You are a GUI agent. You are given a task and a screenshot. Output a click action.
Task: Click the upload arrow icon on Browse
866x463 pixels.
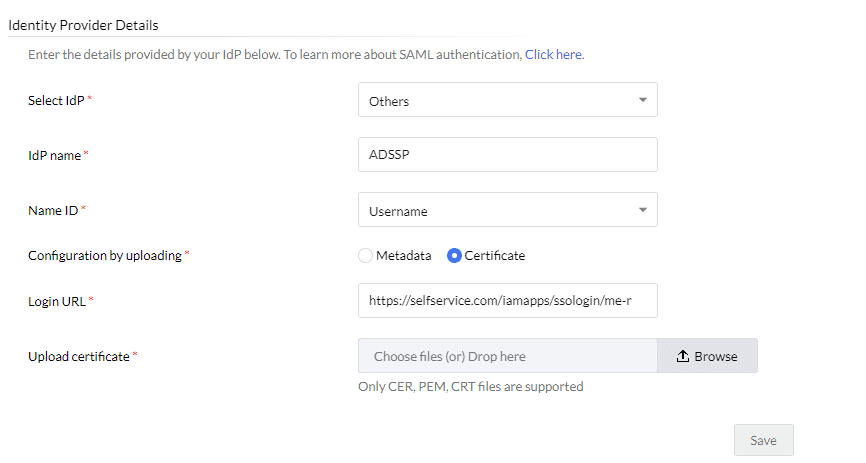pyautogui.click(x=683, y=356)
